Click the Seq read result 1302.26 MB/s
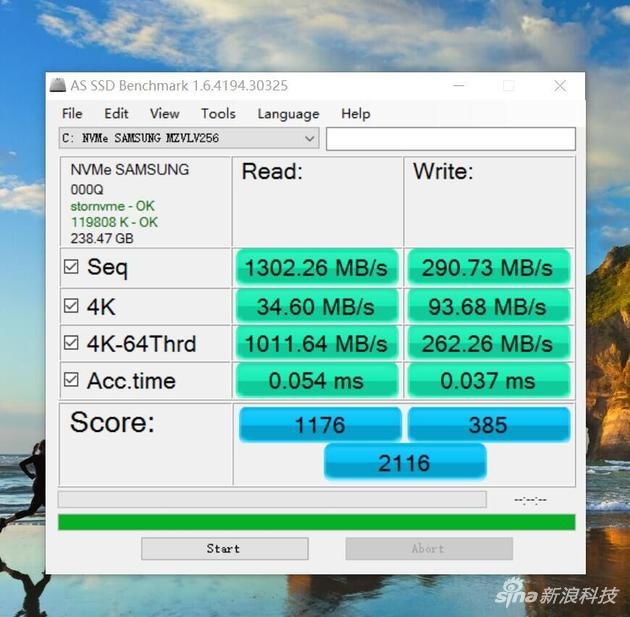The width and height of the screenshot is (630, 617). coord(317,268)
